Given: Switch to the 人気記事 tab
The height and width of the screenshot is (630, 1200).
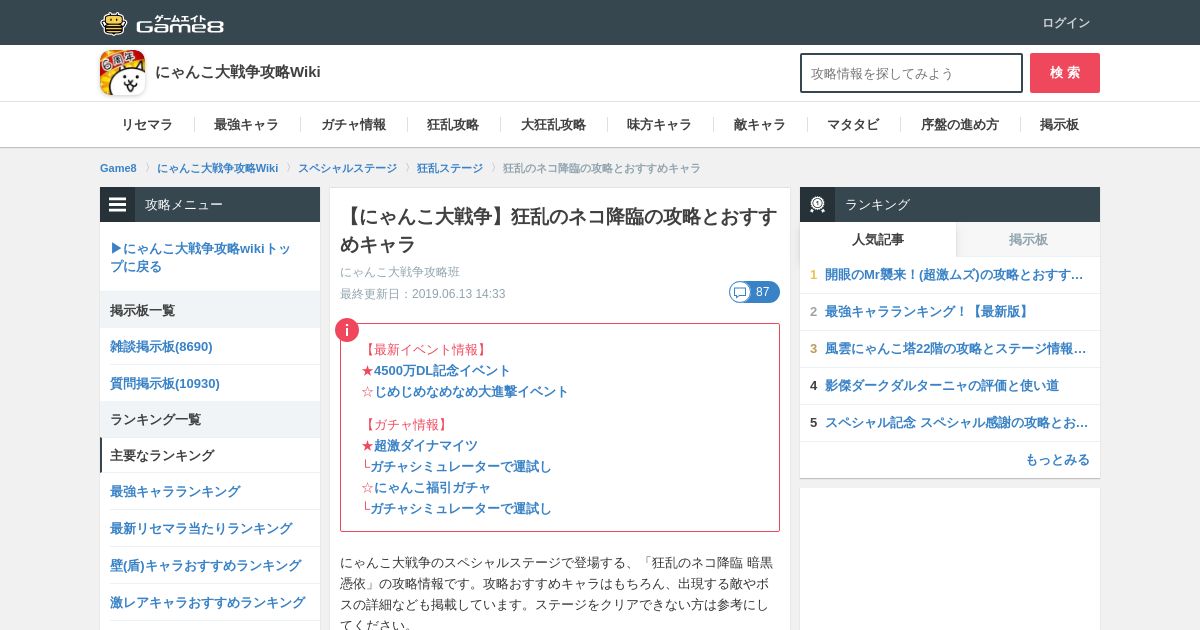Looking at the screenshot, I should click(x=878, y=239).
